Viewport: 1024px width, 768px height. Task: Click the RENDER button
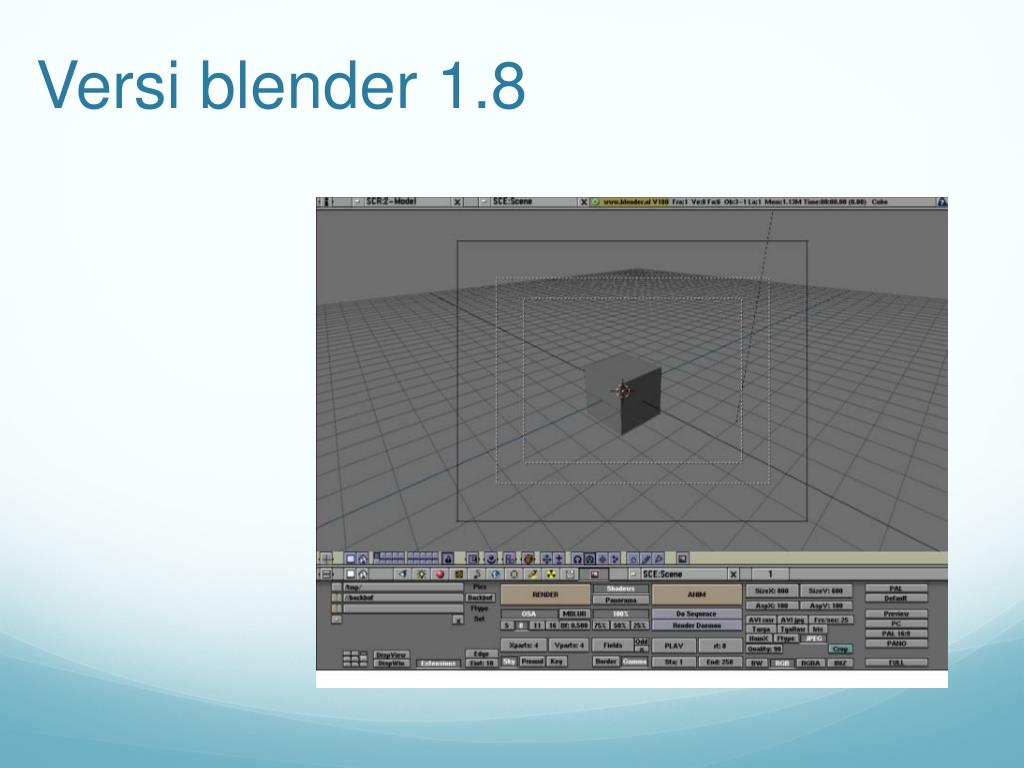[545, 594]
